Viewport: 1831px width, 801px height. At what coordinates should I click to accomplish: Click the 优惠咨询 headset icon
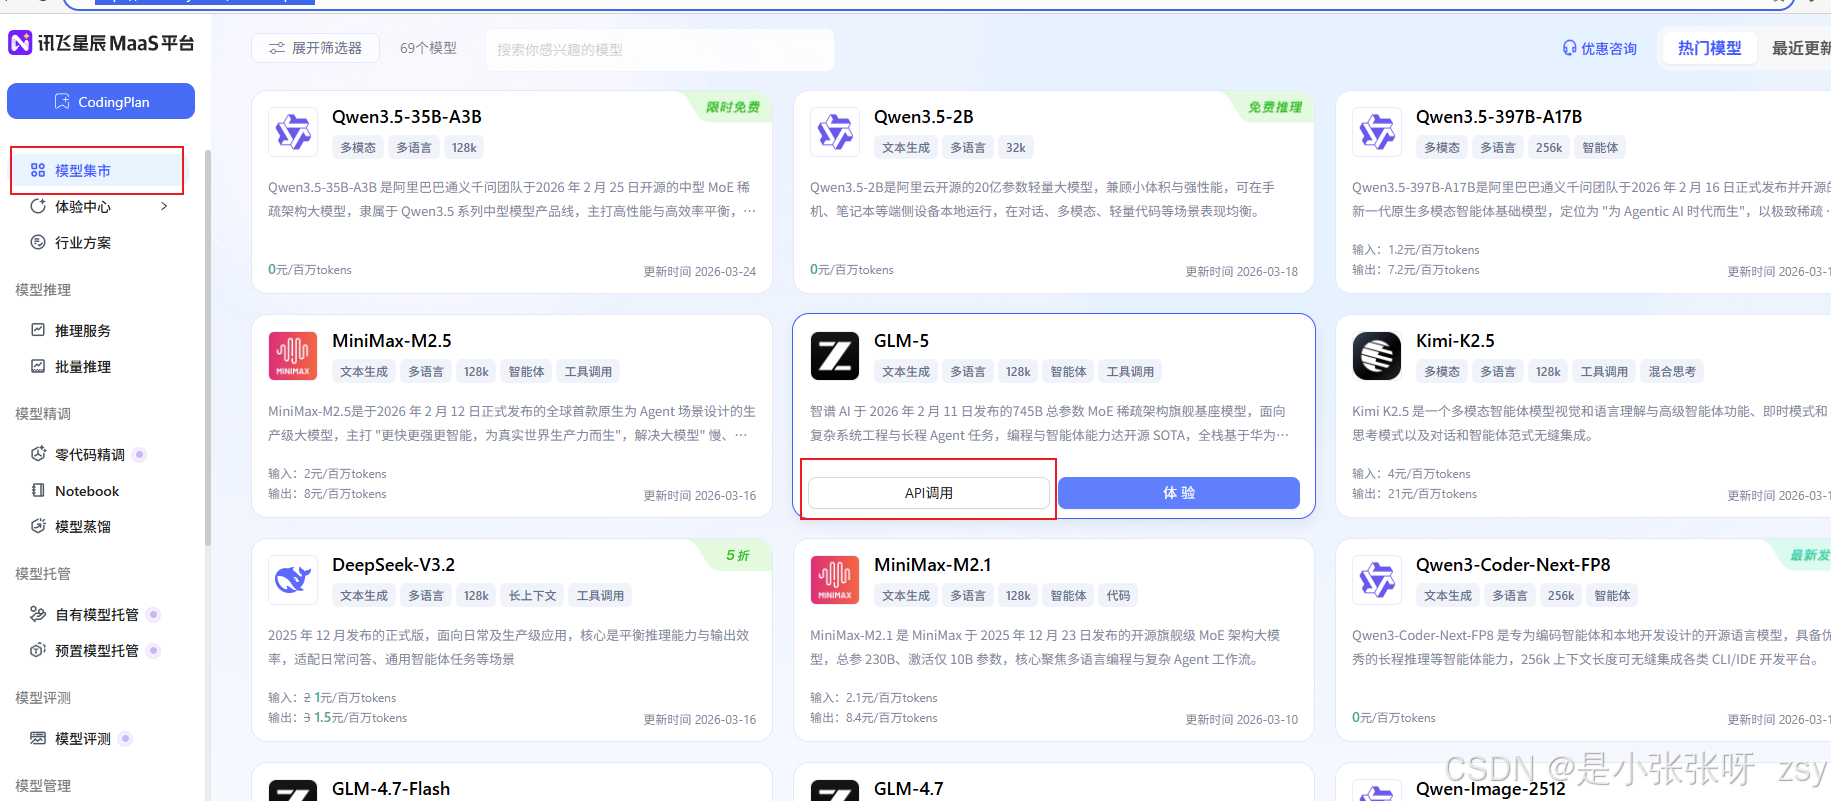1569,48
